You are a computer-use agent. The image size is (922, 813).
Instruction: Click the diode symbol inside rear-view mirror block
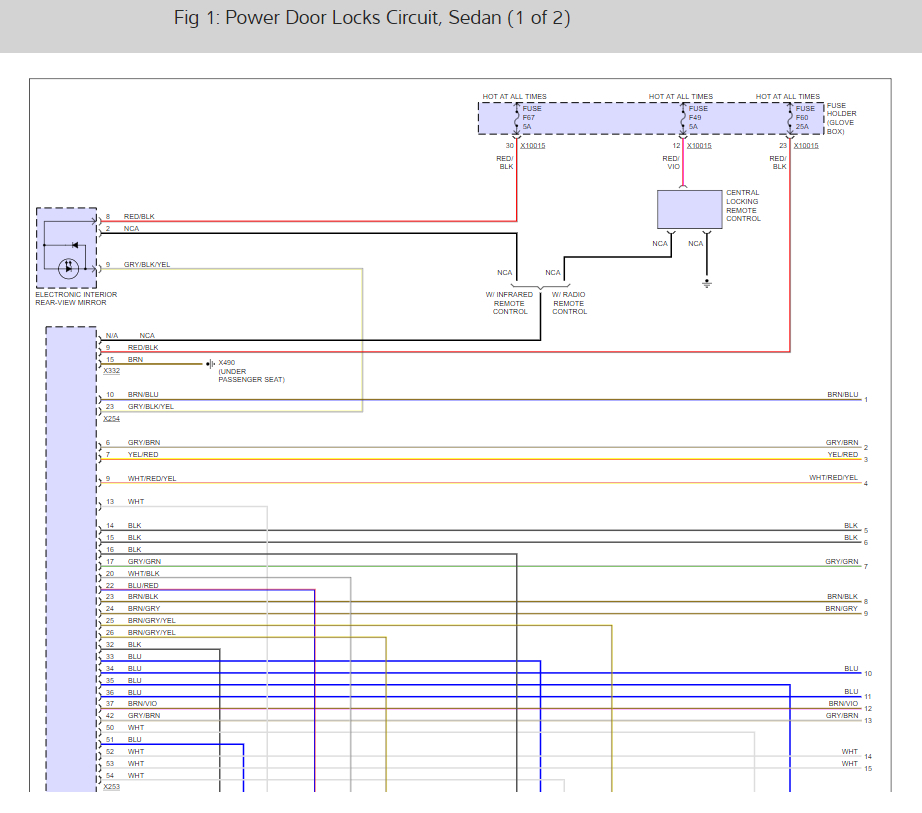click(74, 245)
